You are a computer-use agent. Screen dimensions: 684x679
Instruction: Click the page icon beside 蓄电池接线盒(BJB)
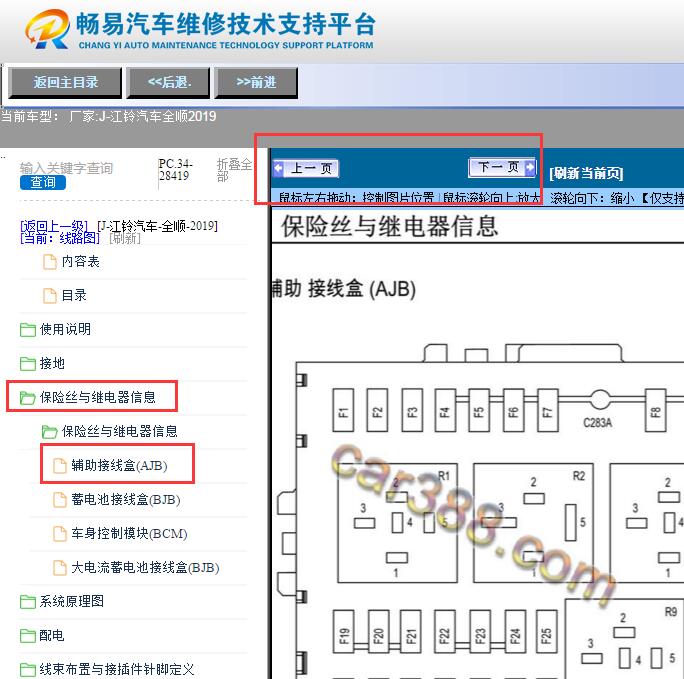click(x=60, y=500)
